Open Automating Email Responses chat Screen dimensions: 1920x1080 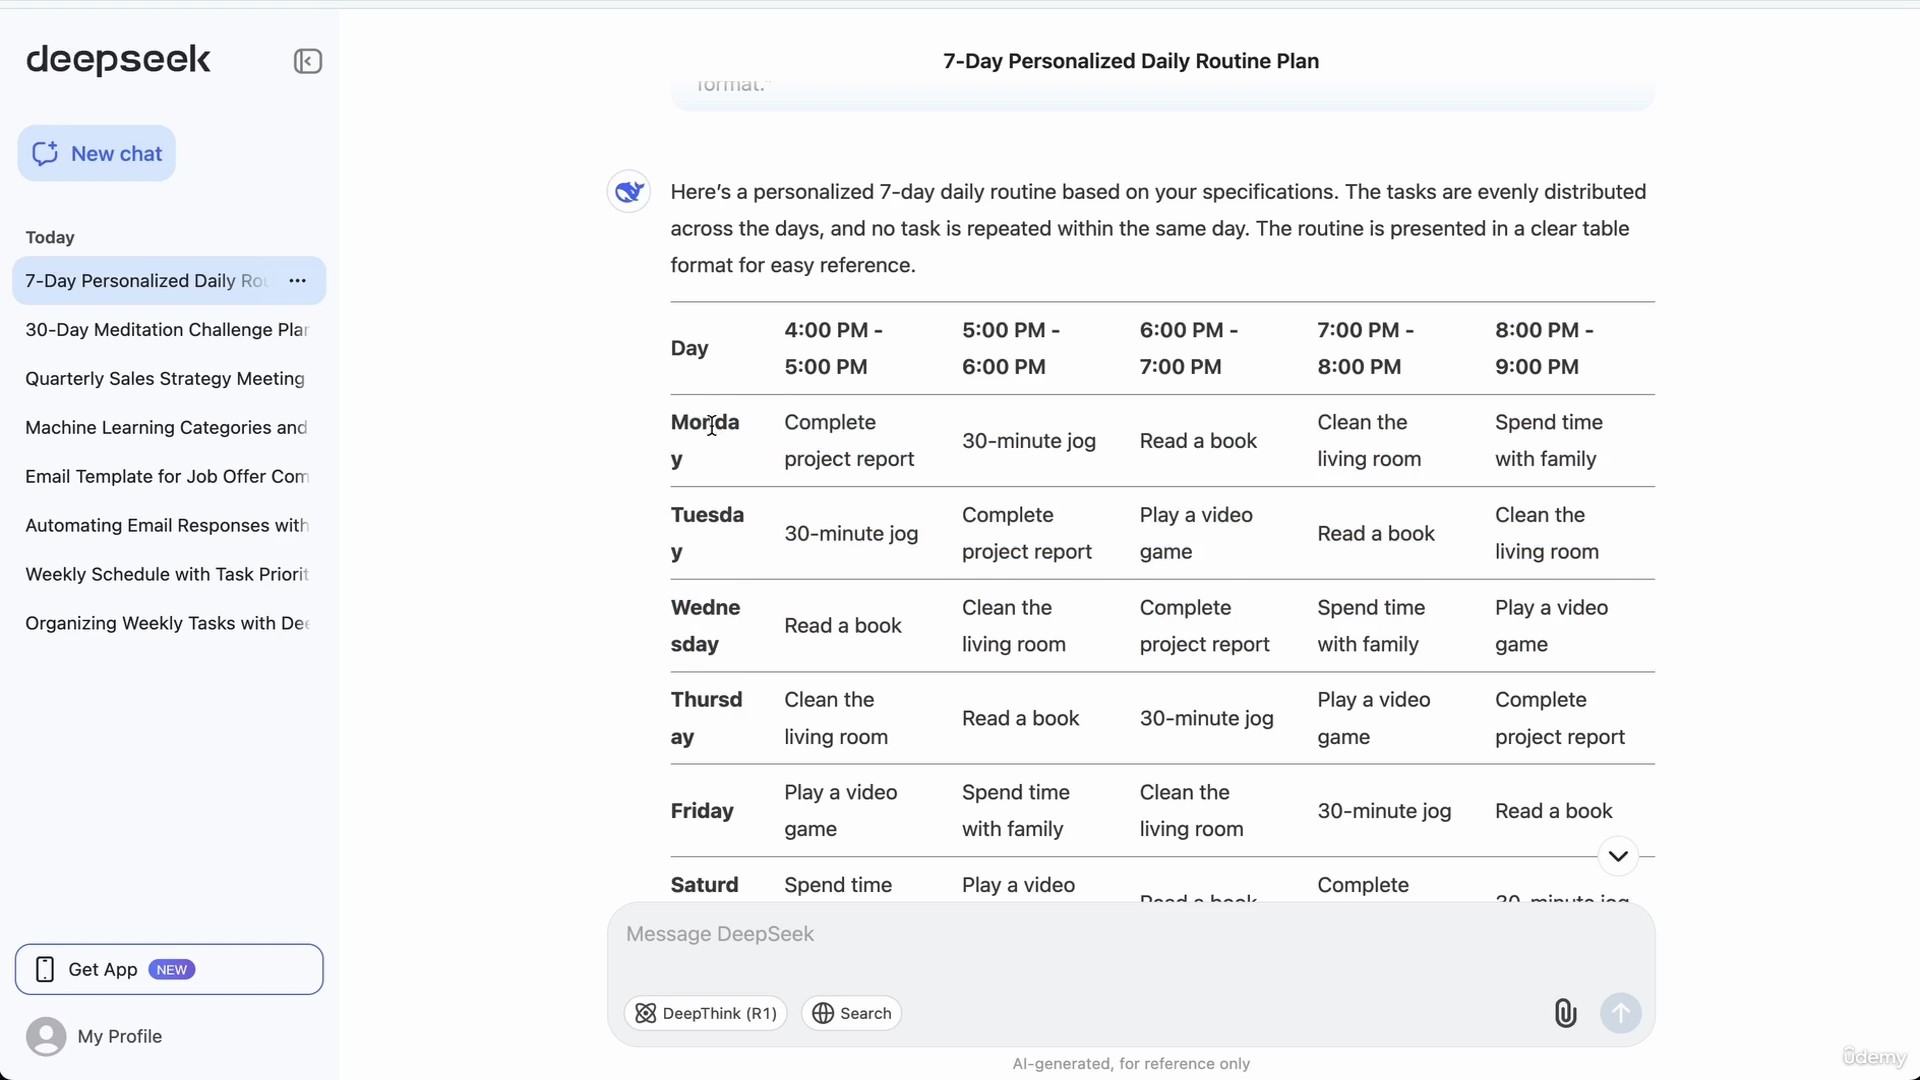click(167, 526)
